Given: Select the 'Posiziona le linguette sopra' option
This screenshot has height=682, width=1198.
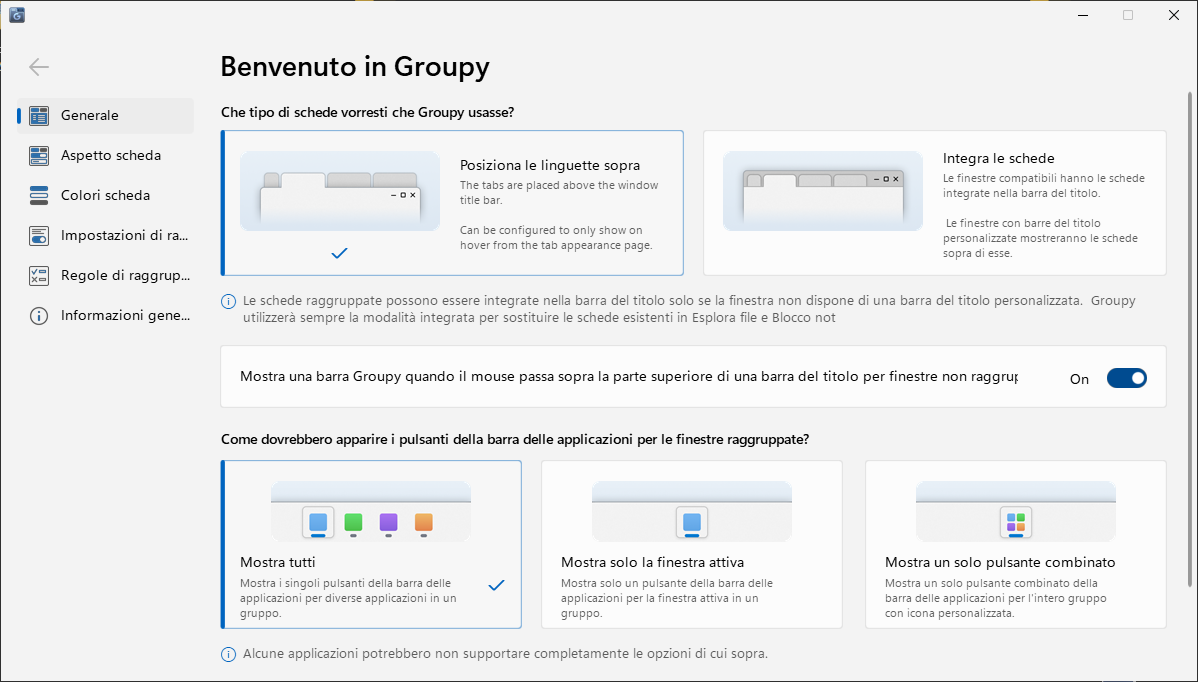Looking at the screenshot, I should (x=452, y=203).
